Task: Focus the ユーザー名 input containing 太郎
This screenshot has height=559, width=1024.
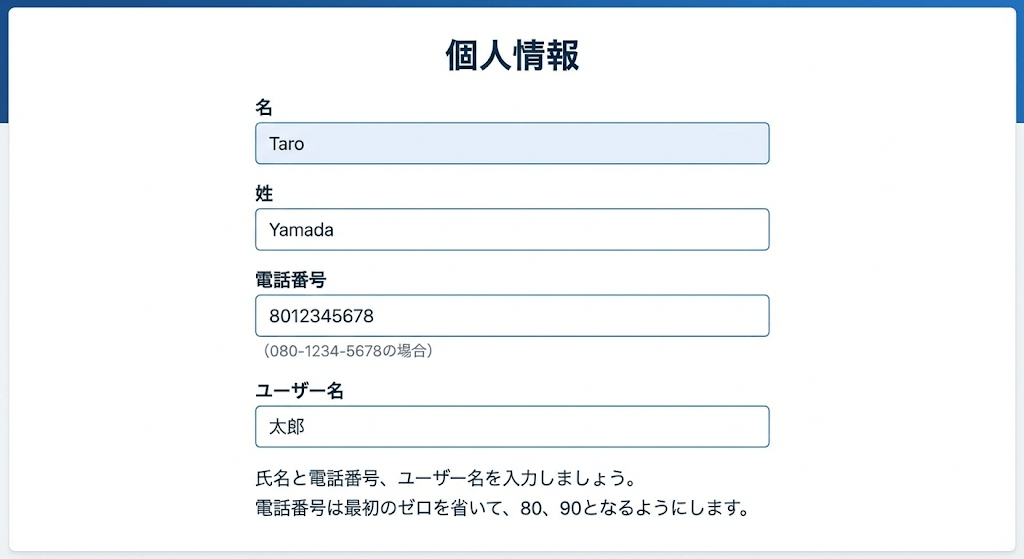Action: (x=512, y=427)
